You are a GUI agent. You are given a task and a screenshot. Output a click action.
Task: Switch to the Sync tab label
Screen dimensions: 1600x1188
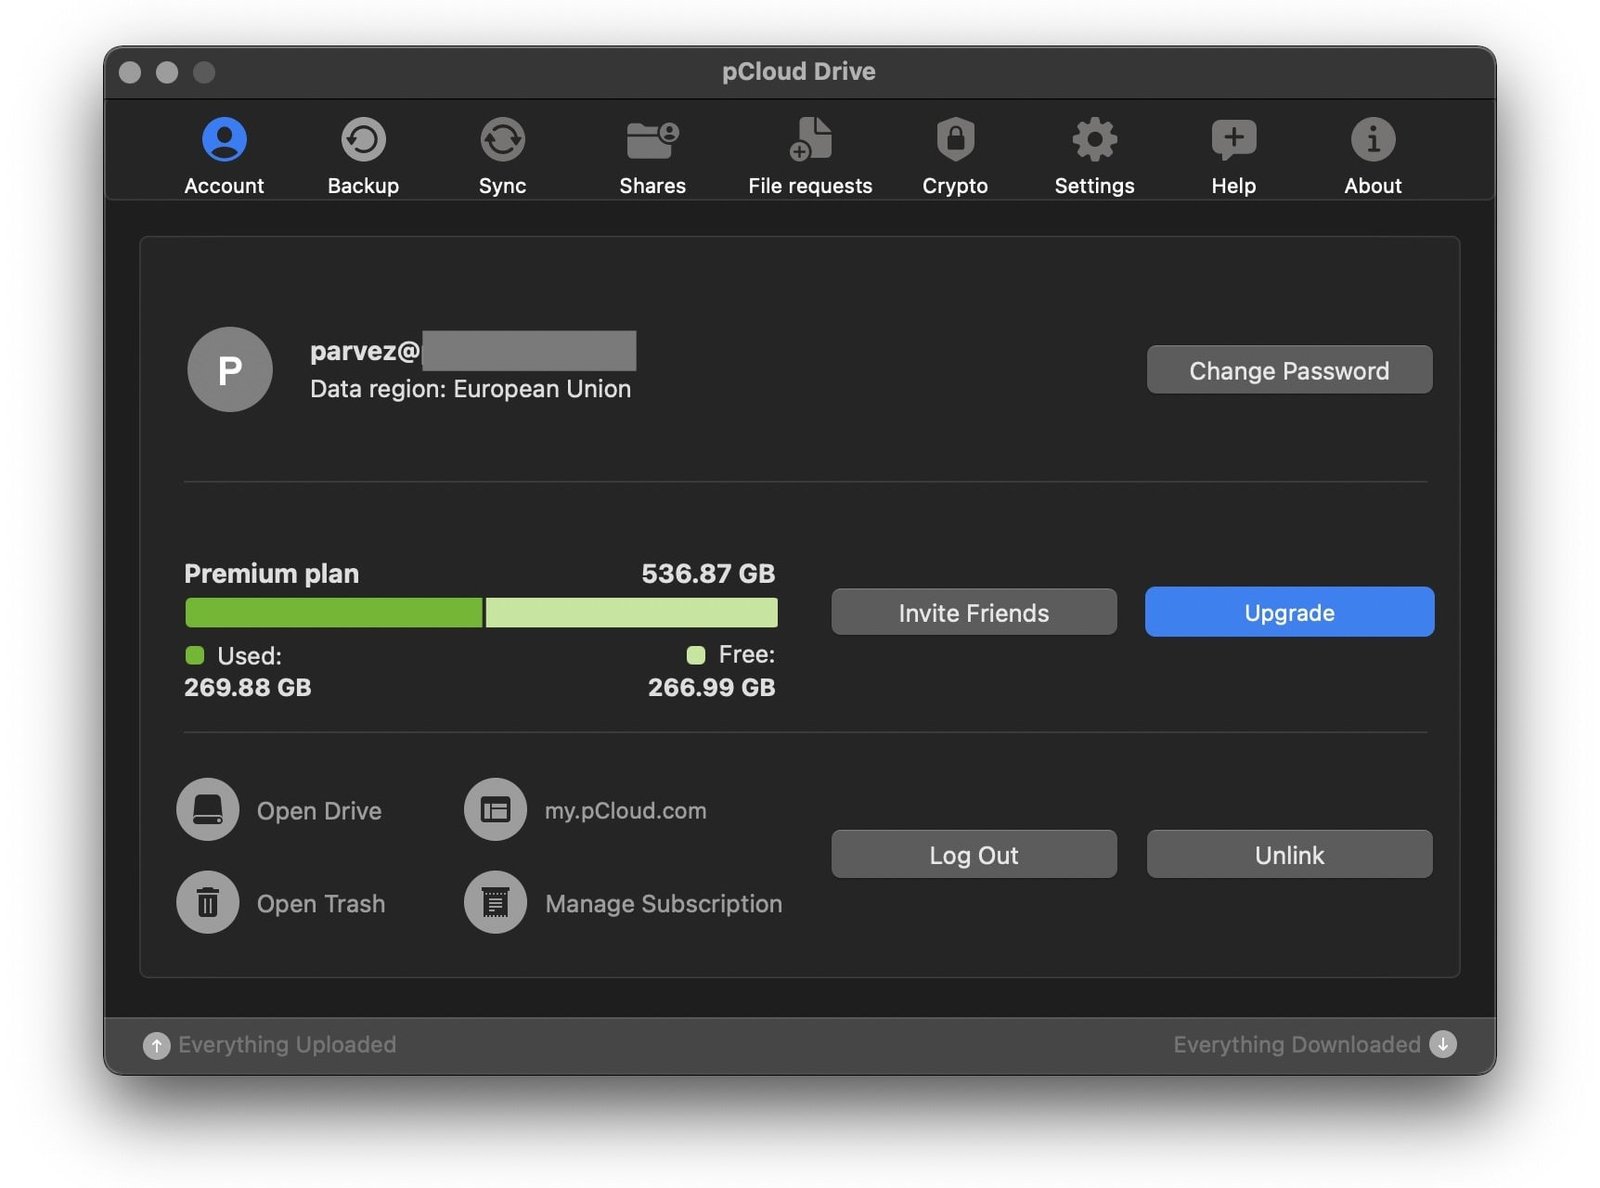tap(502, 186)
